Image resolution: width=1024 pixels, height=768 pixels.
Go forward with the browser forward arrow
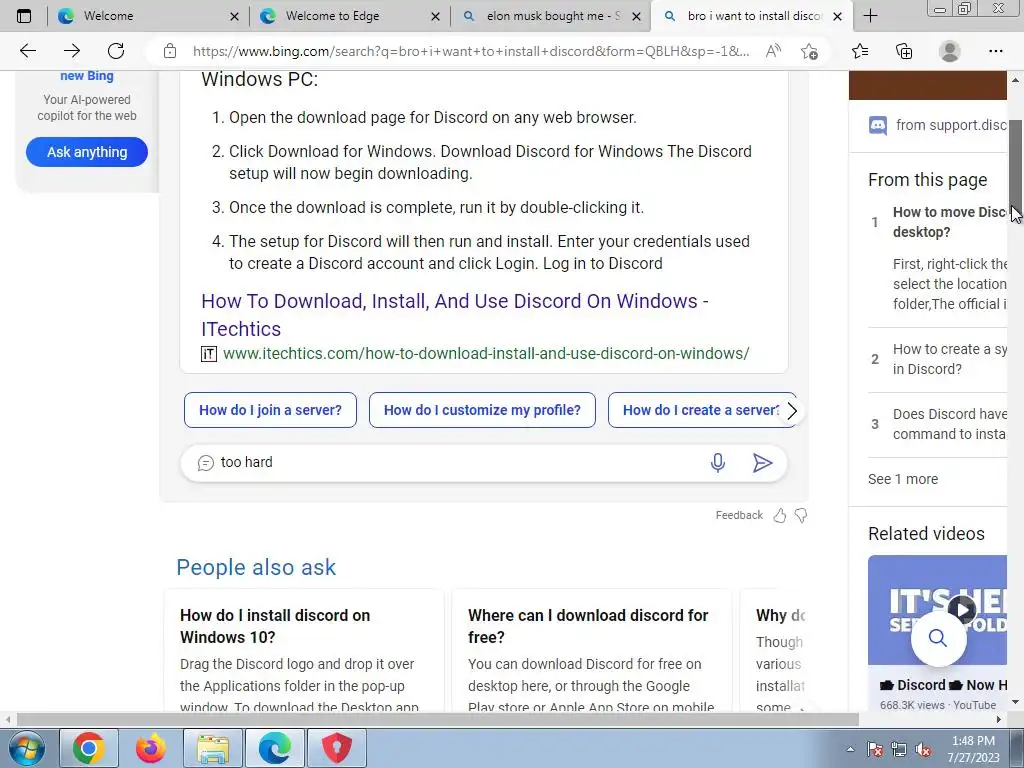tap(72, 51)
